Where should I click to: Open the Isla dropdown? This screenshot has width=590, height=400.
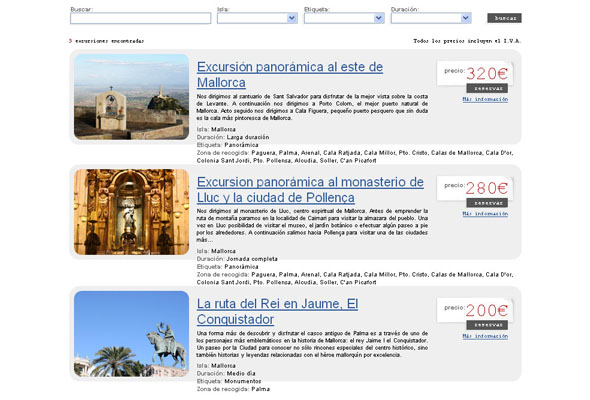point(257,18)
